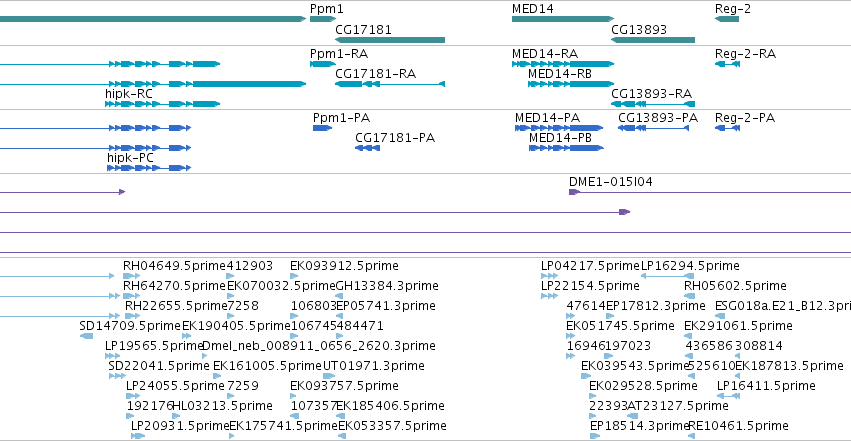This screenshot has height=441, width=851.
Task: Click the teal CG17181 gene bar
Action: tap(390, 40)
